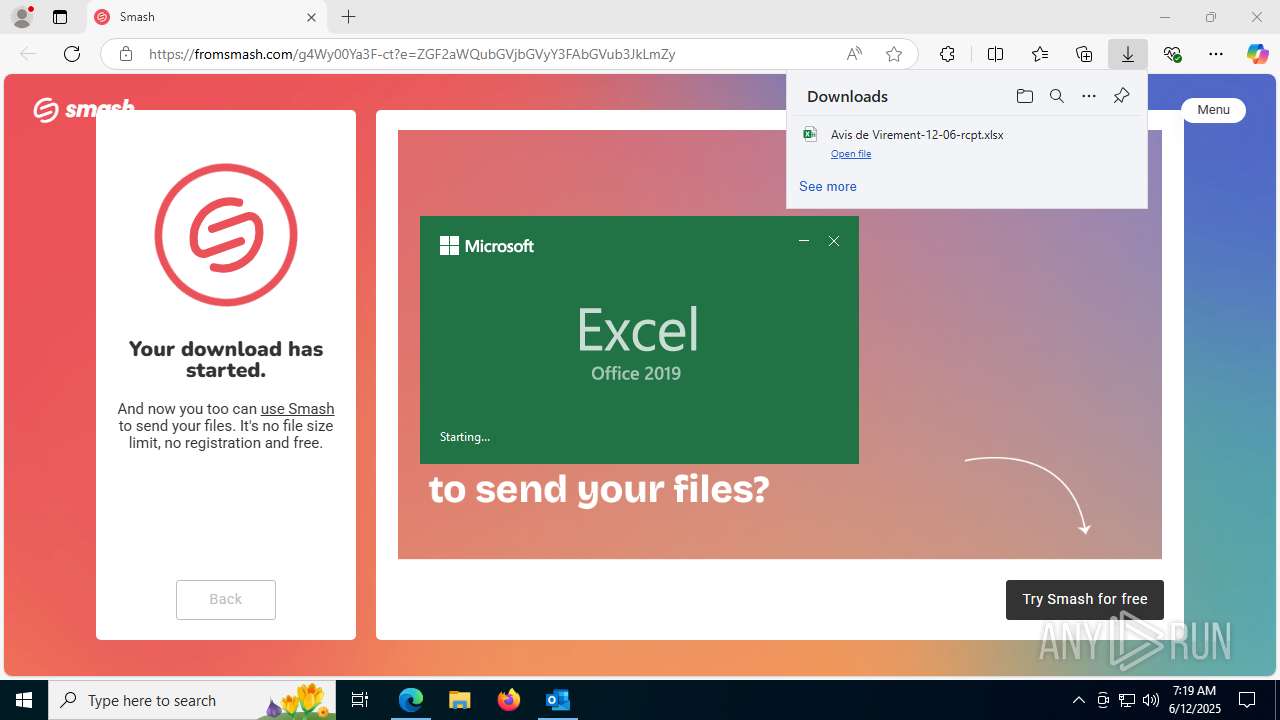This screenshot has width=1280, height=720.
Task: Click the taskbar search box
Action: click(193, 700)
